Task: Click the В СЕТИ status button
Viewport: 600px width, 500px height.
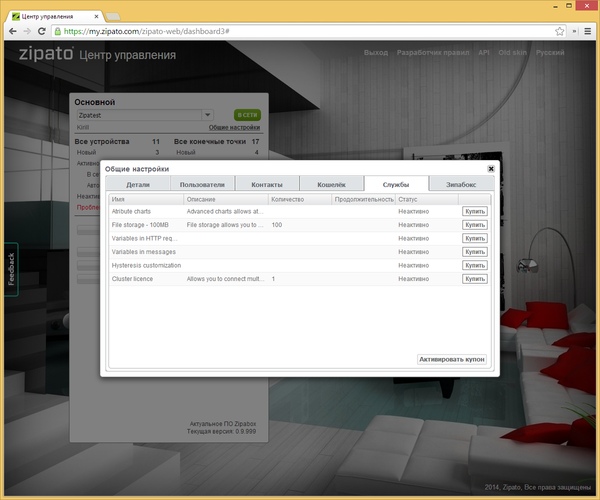Action: (x=247, y=115)
